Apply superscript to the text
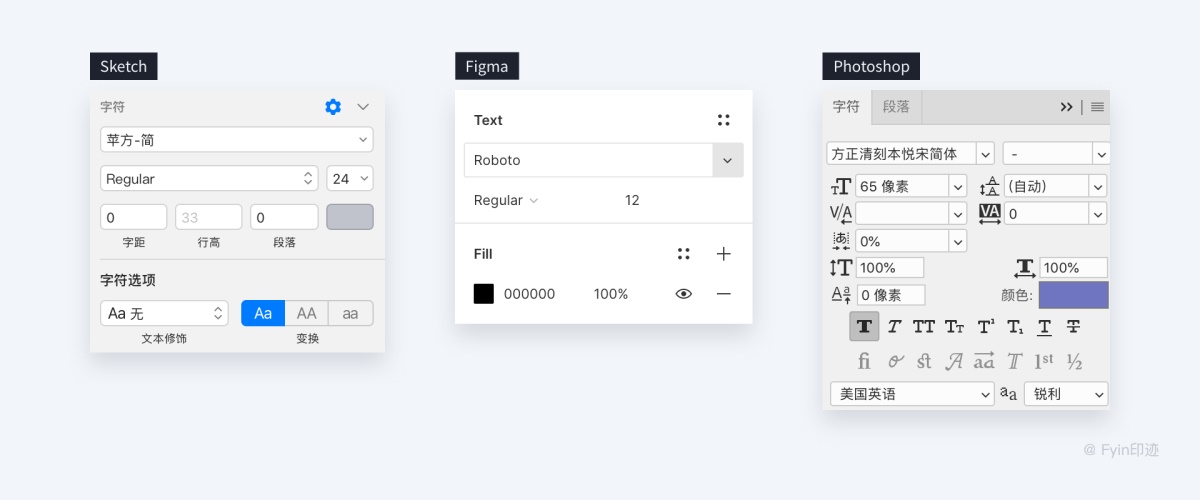1200x500 pixels. [x=985, y=326]
